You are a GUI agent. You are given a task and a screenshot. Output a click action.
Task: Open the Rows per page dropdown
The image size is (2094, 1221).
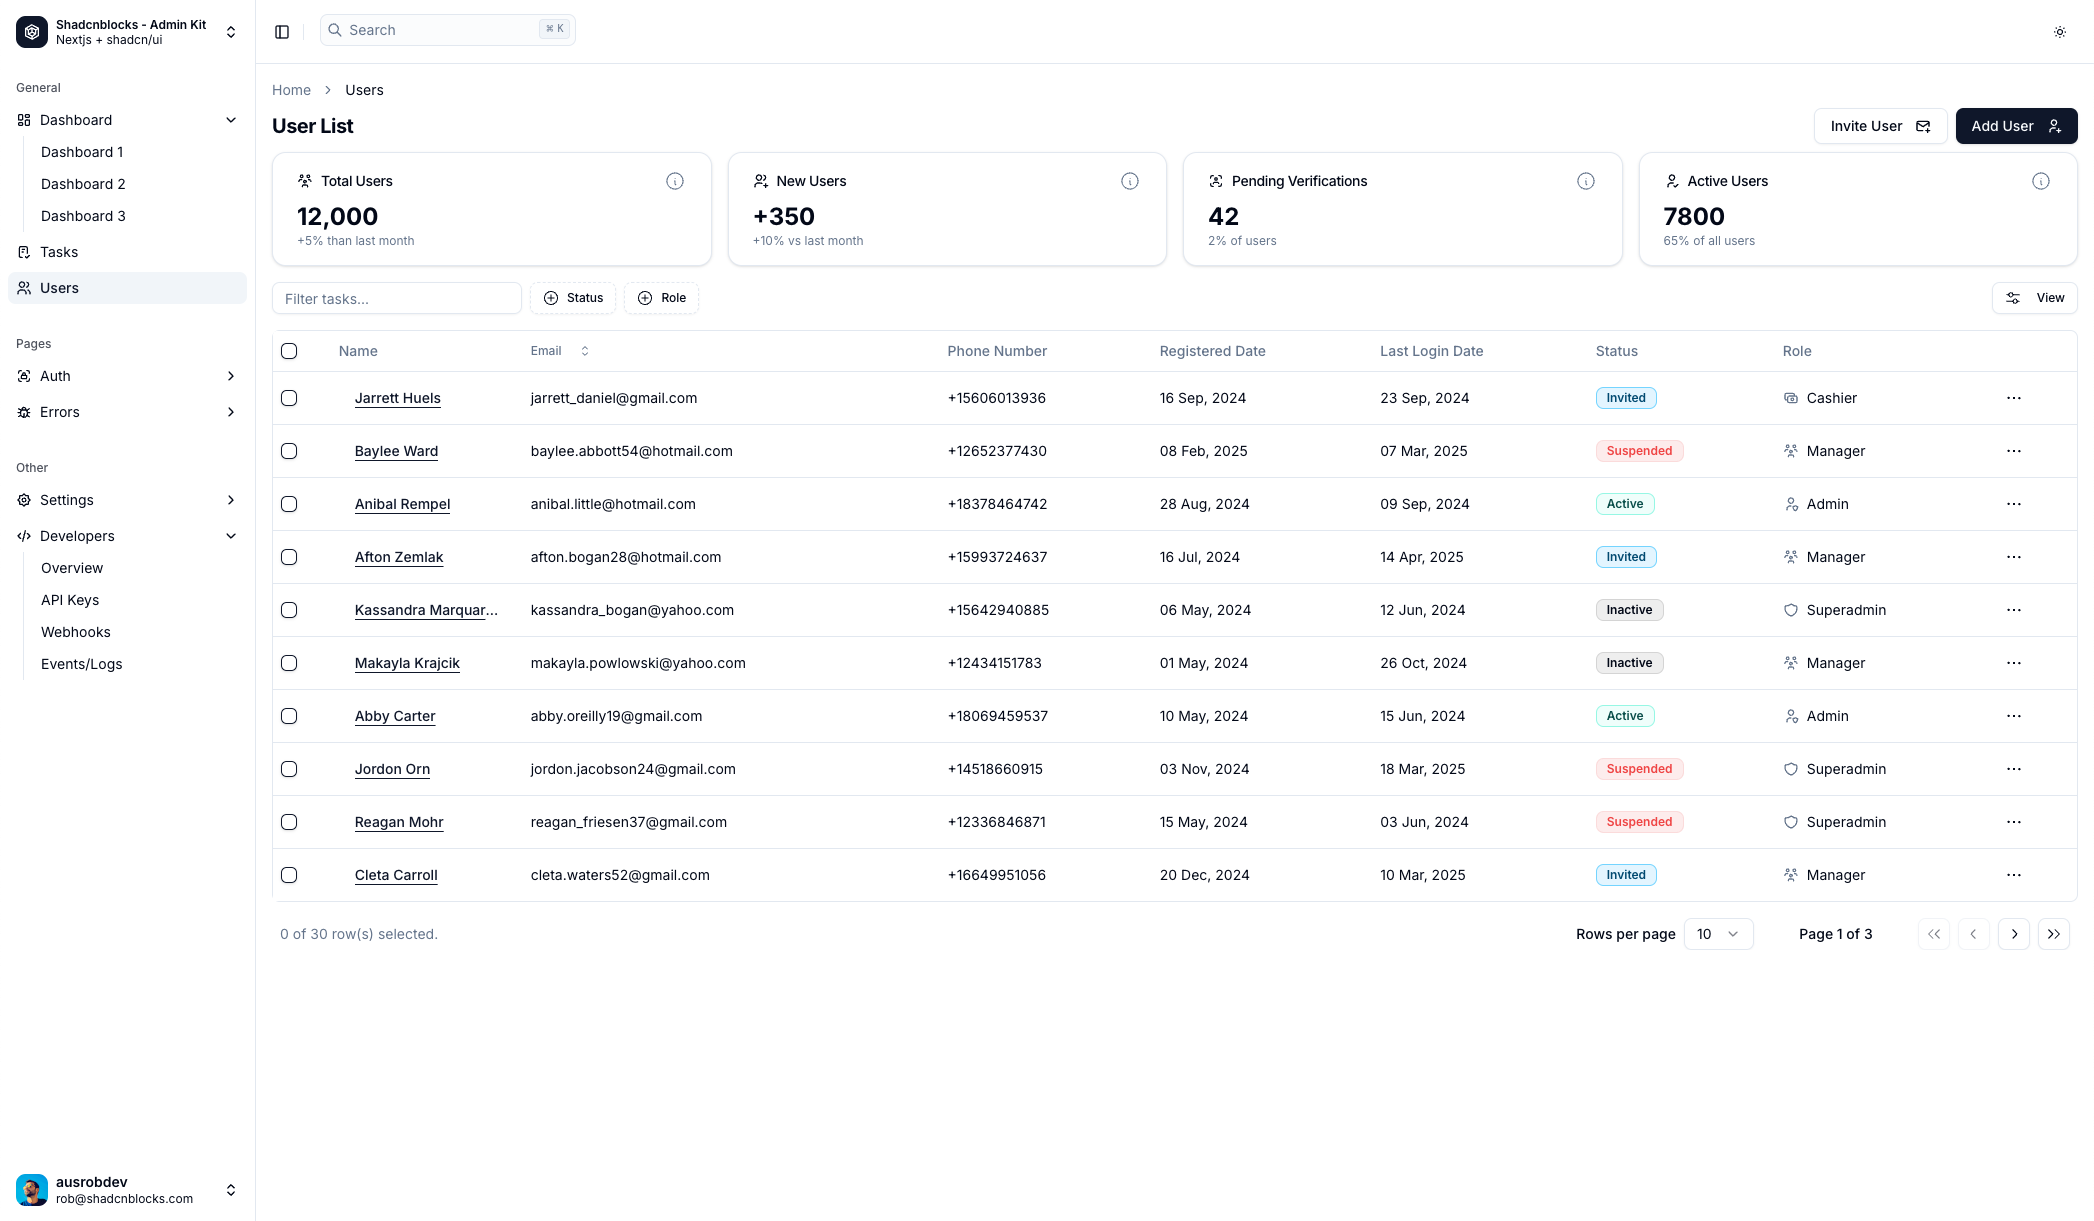click(1718, 933)
